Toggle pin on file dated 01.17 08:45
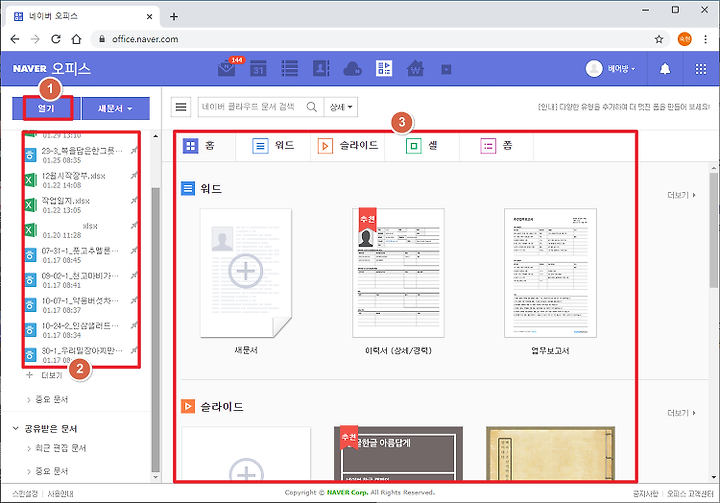Image resolution: width=720 pixels, height=503 pixels. click(134, 250)
